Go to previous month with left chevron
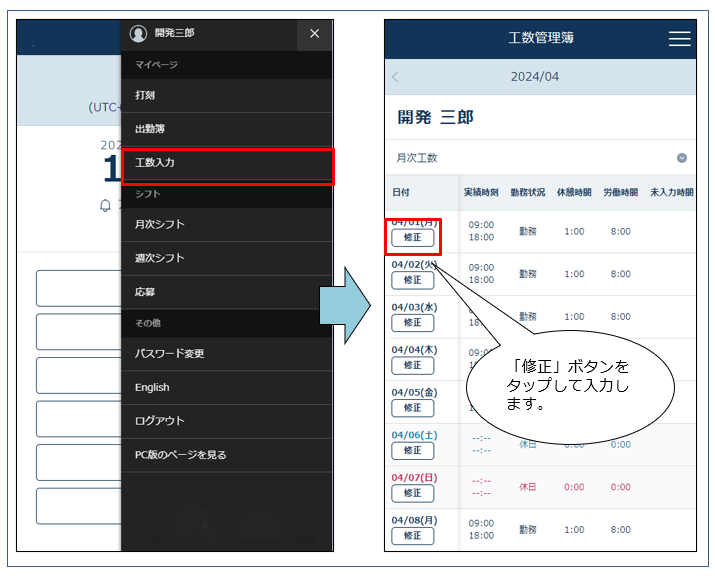The width and height of the screenshot is (715, 576). point(395,77)
